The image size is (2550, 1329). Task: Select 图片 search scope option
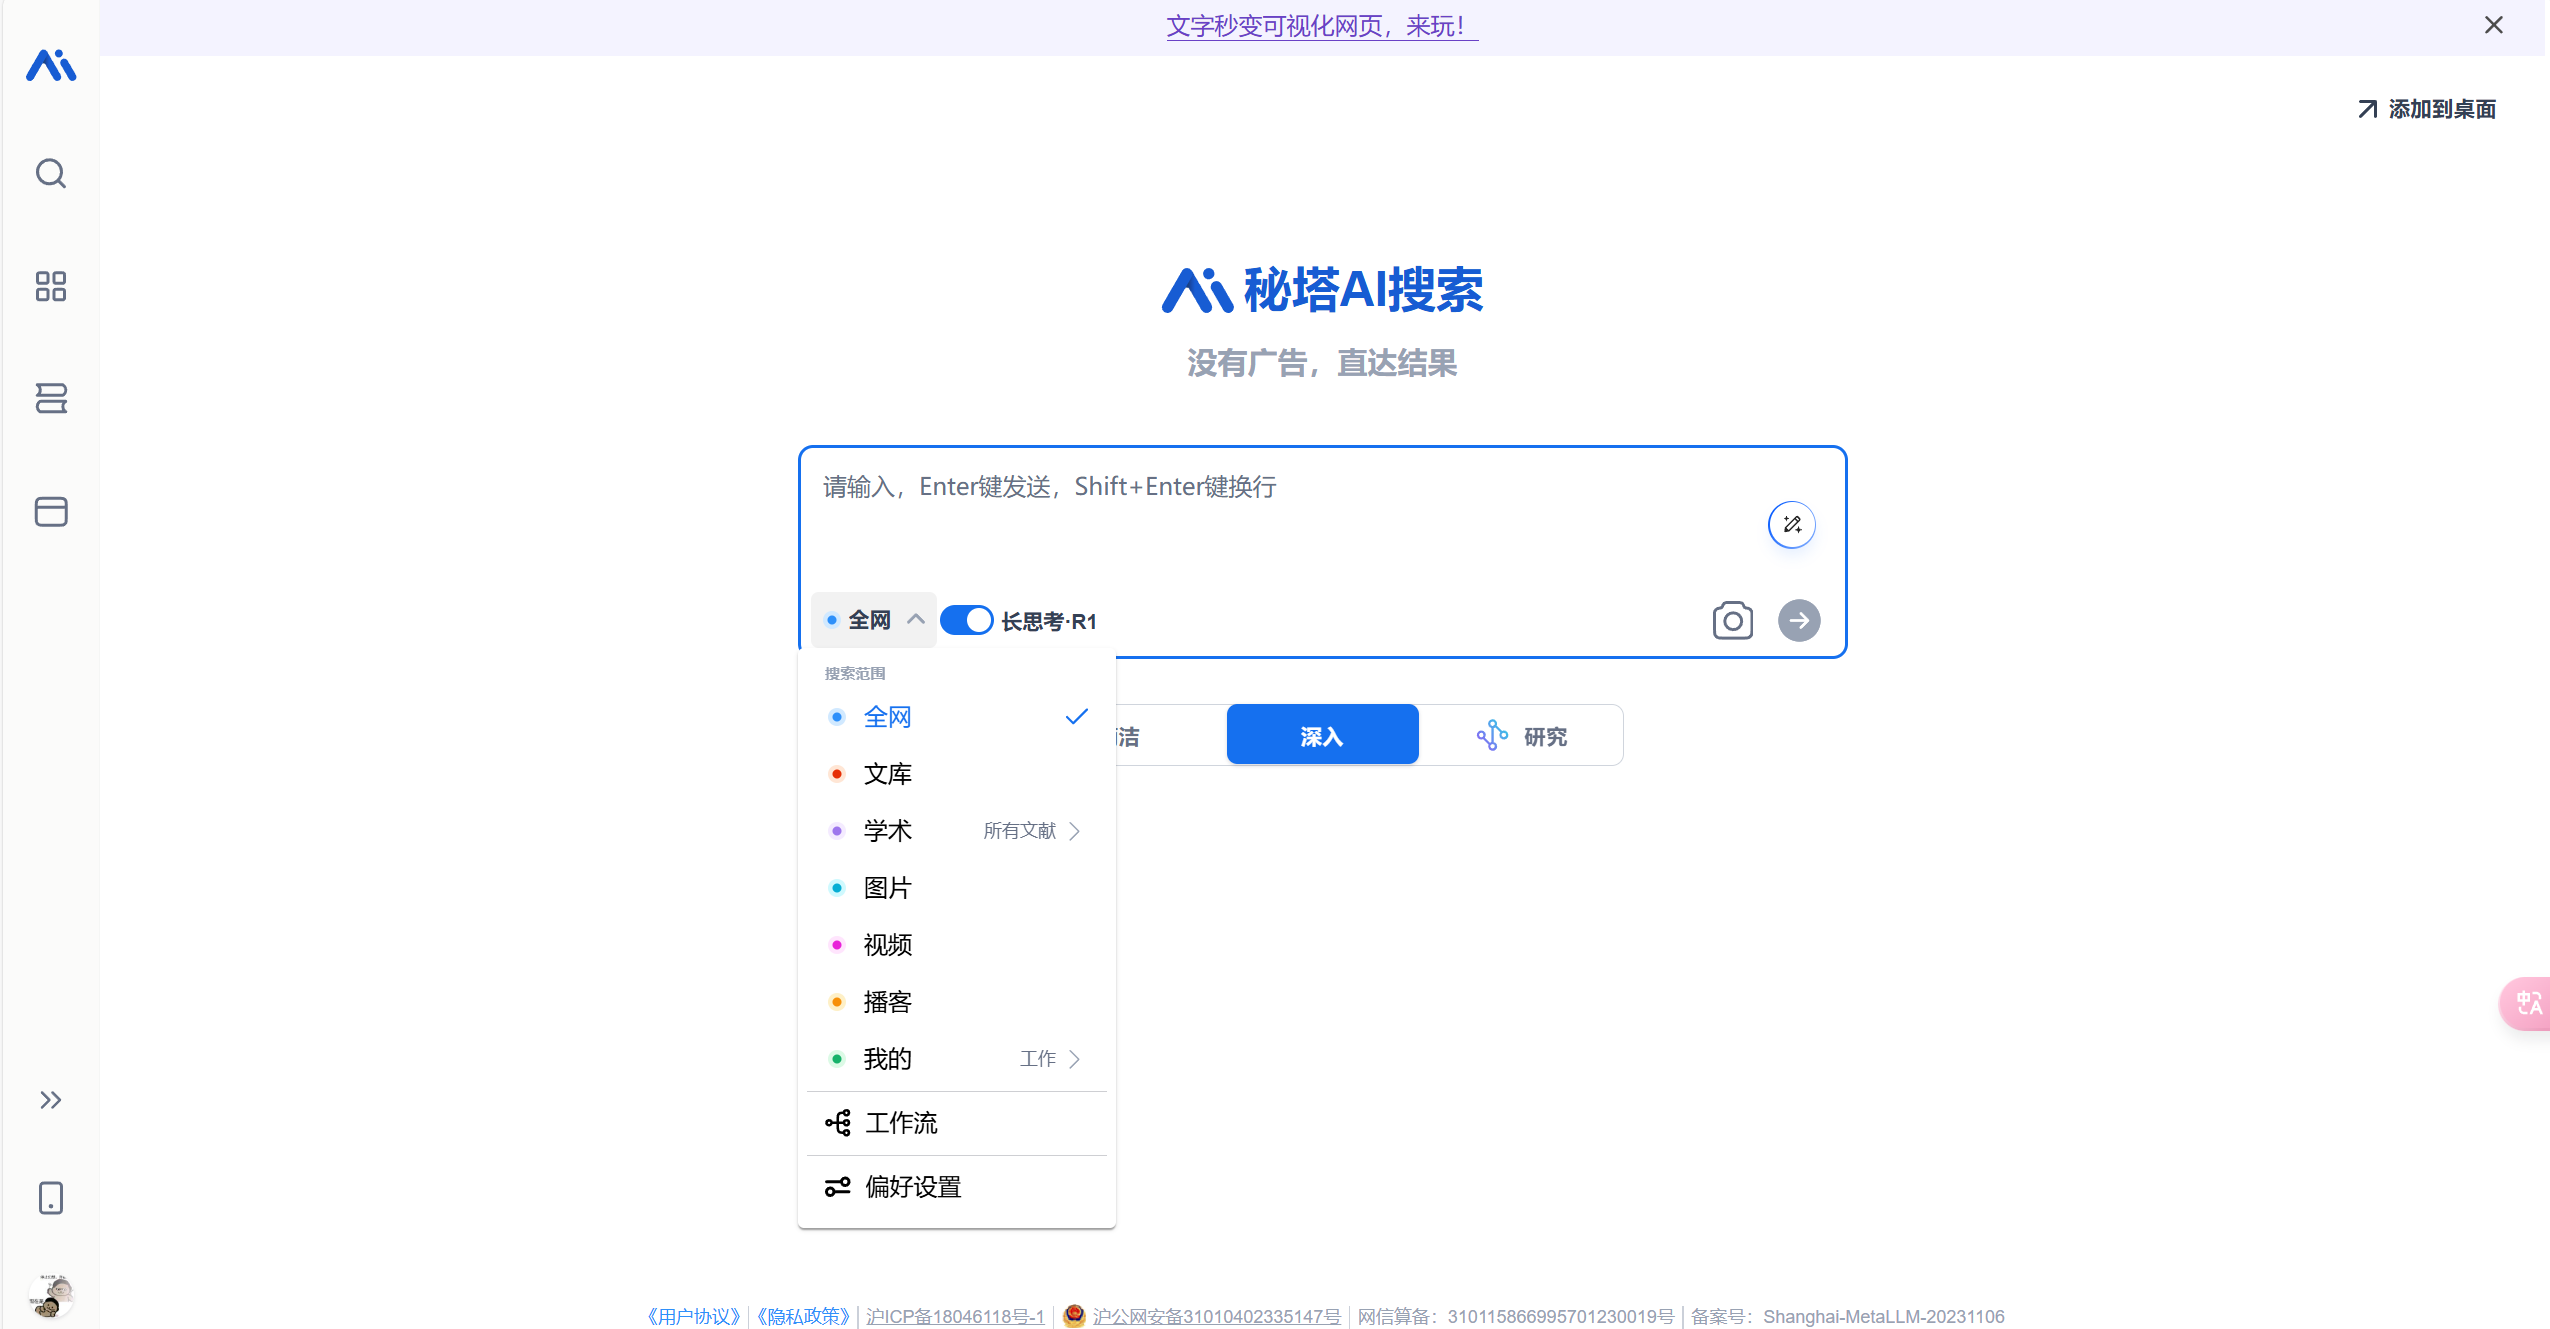888,888
